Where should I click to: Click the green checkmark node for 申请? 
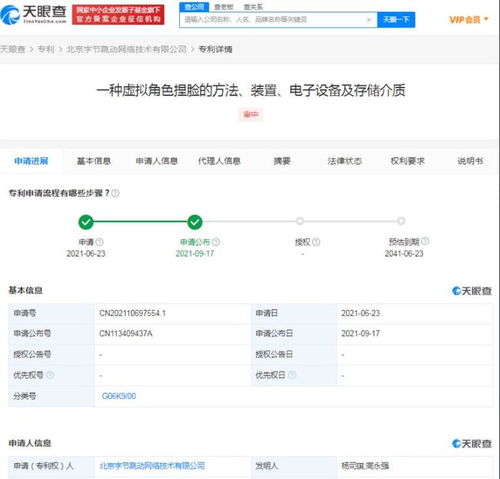[x=86, y=222]
